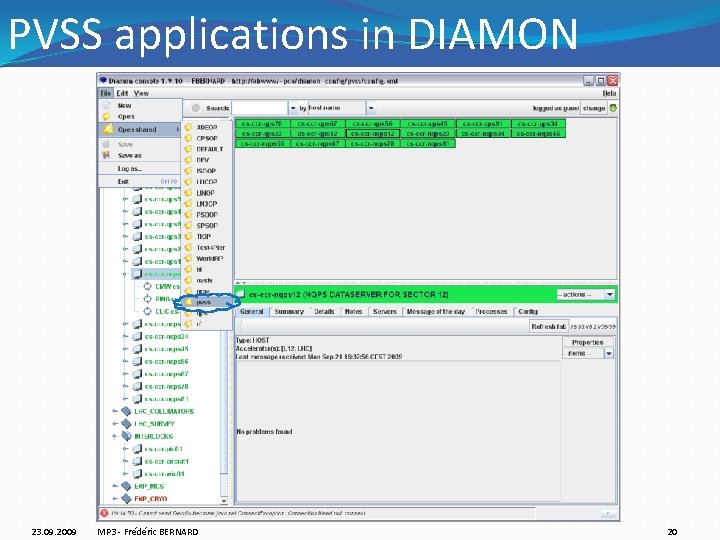Click the green connection status indicator icon

(x=613, y=108)
